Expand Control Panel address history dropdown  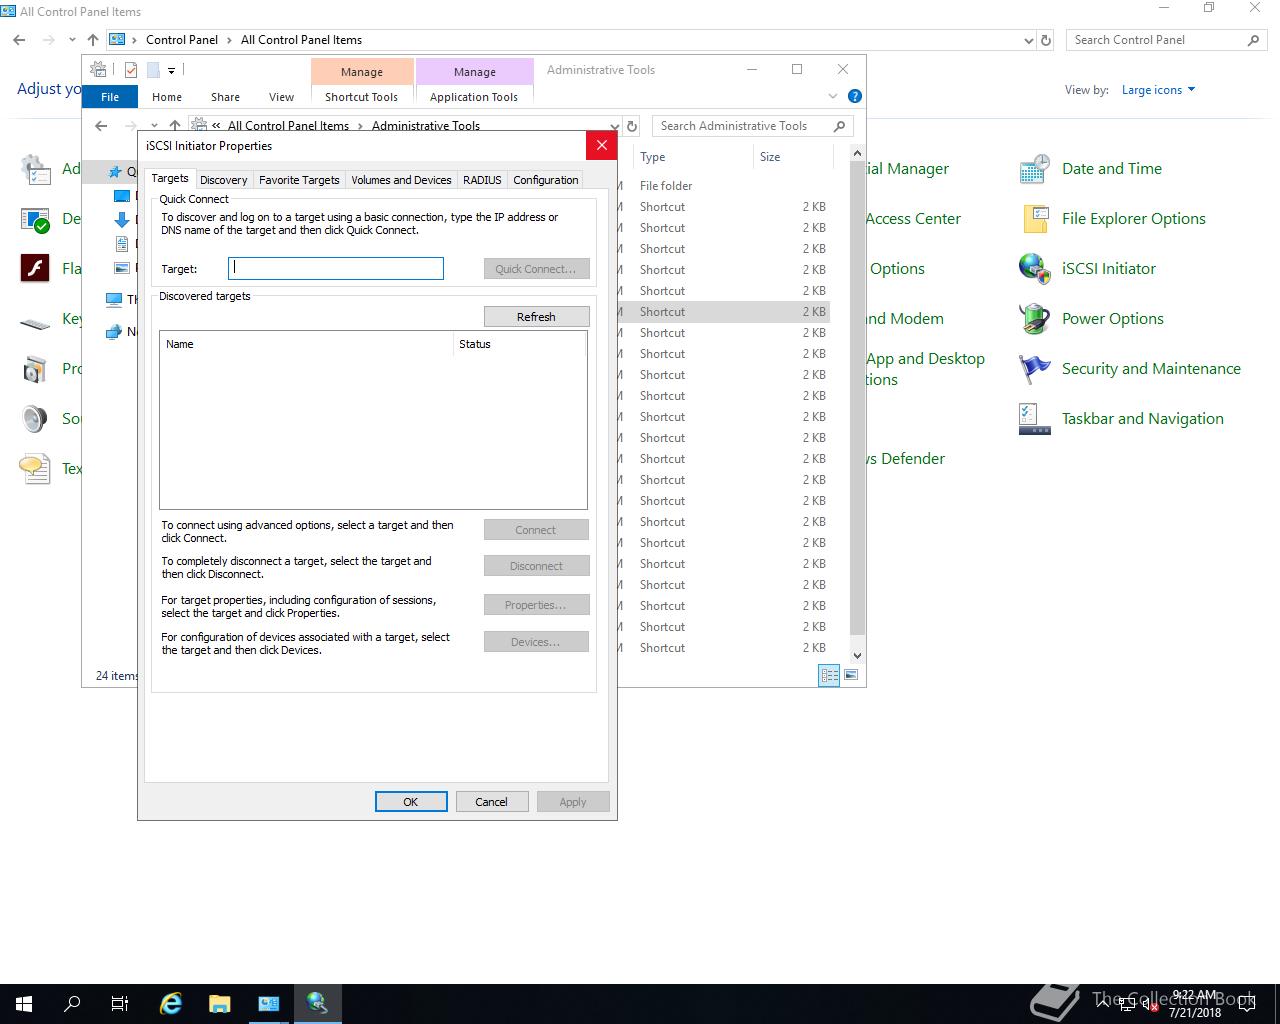[x=1029, y=40]
